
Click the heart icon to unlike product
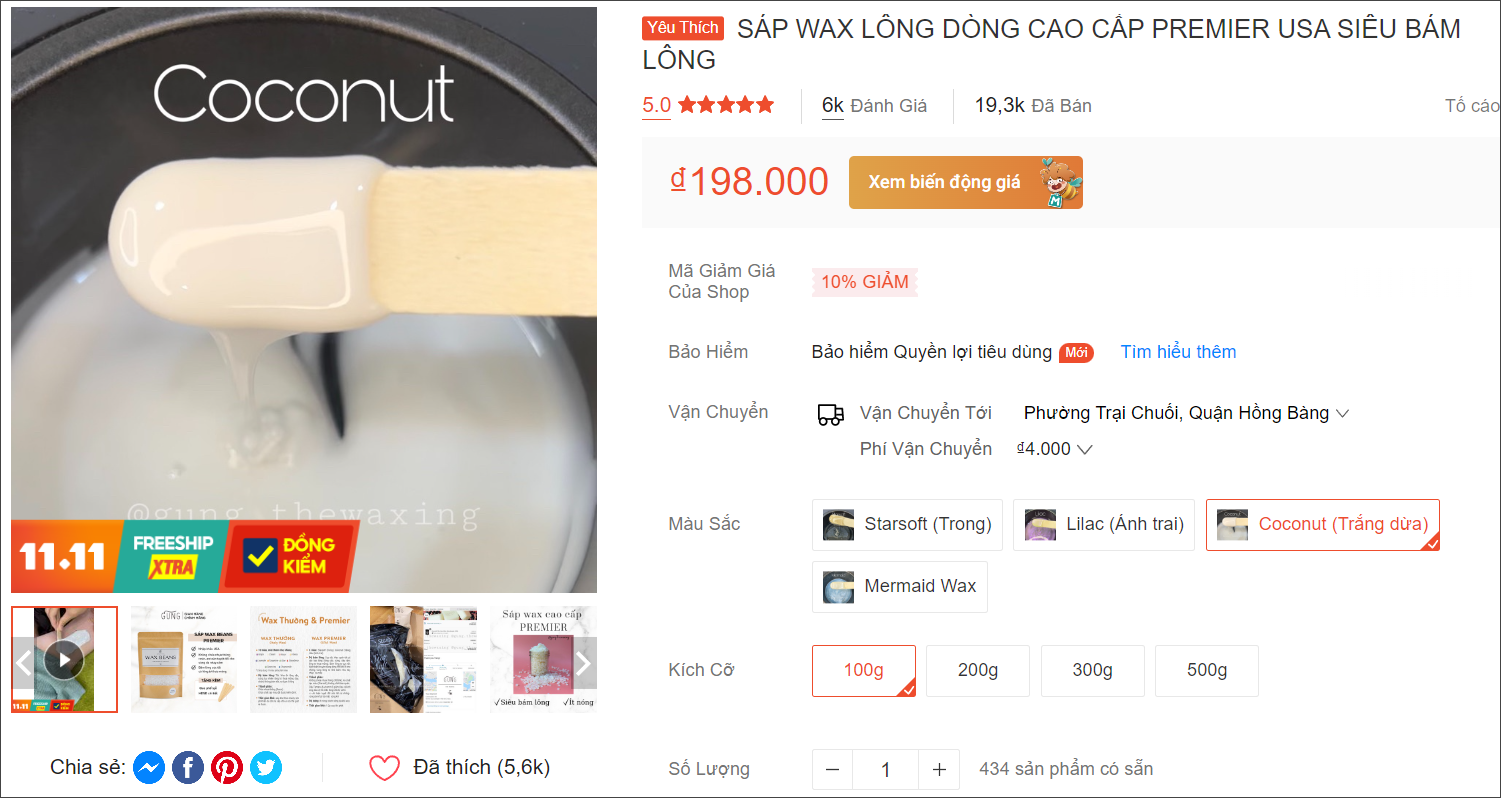point(384,768)
